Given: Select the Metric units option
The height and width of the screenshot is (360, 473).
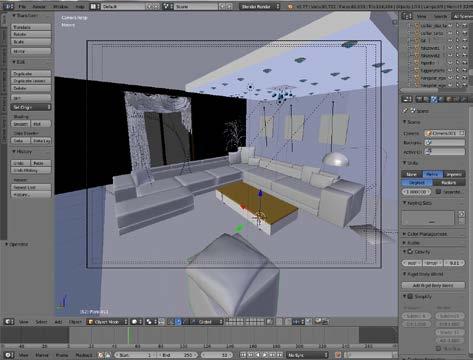Looking at the screenshot, I should [x=432, y=174].
